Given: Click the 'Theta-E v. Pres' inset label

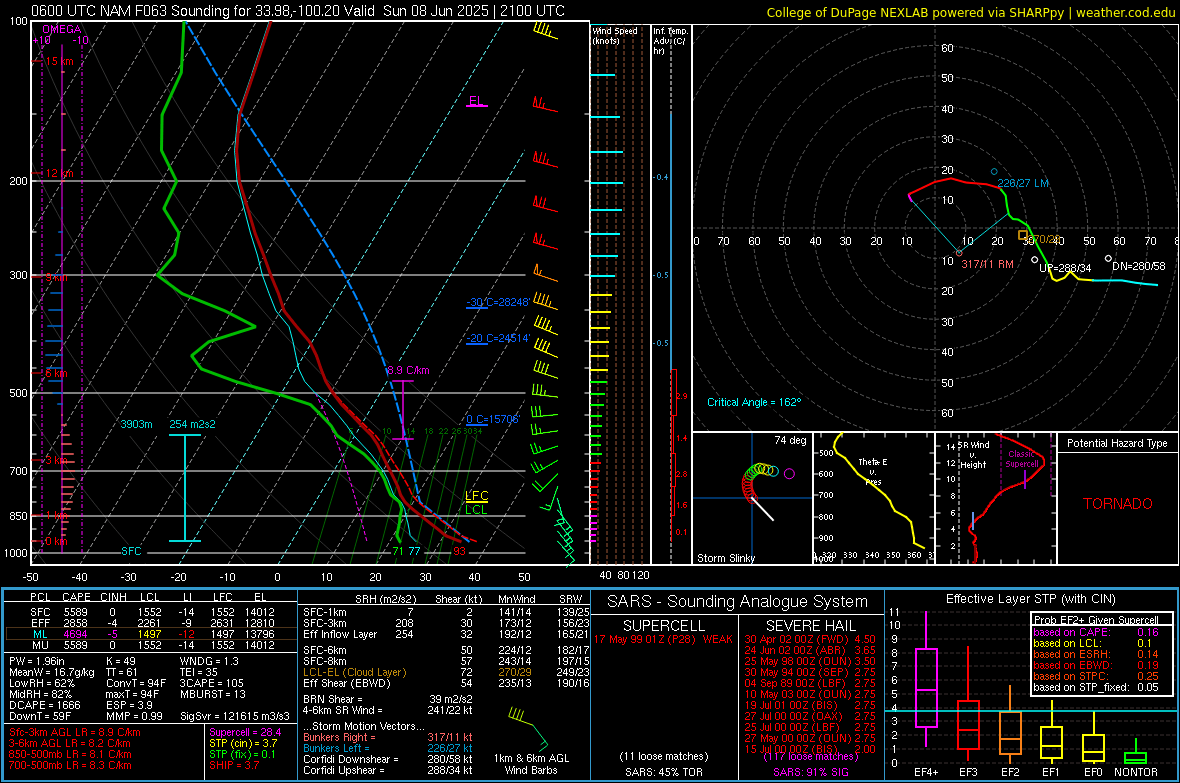Looking at the screenshot, I should click(x=873, y=472).
